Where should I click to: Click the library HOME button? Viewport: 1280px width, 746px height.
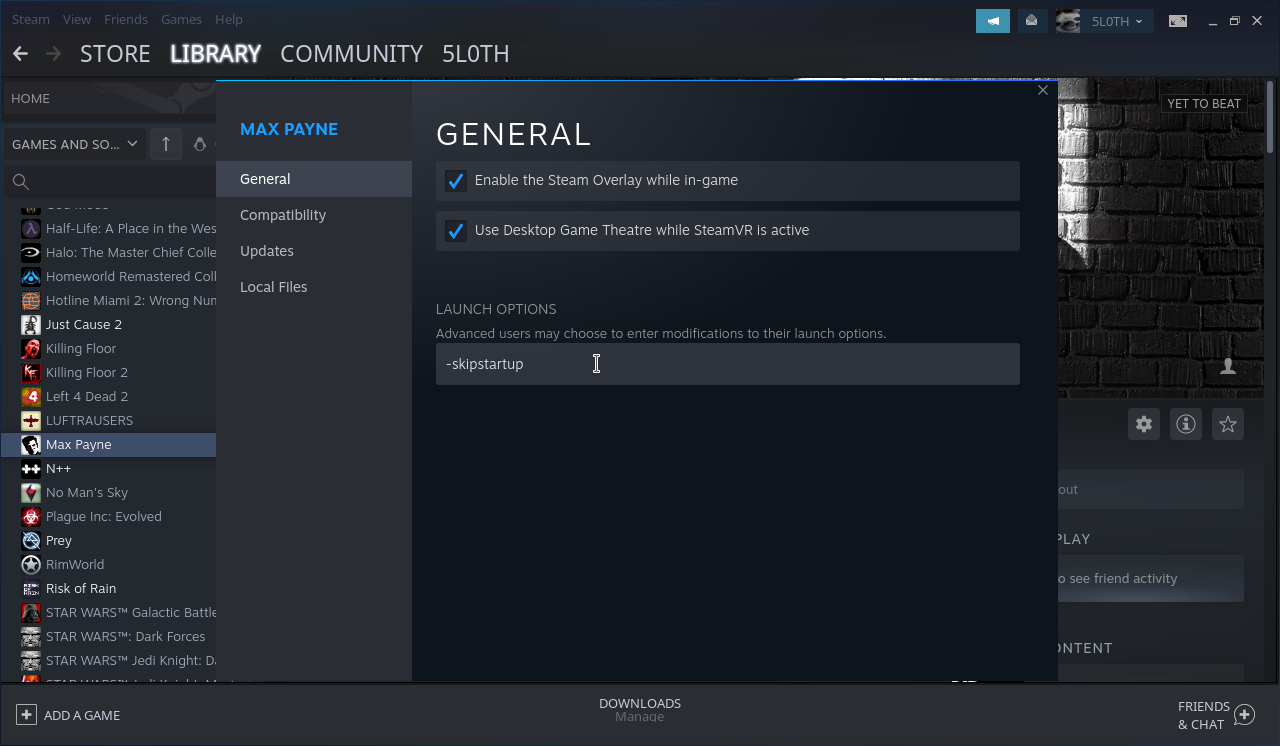point(31,98)
